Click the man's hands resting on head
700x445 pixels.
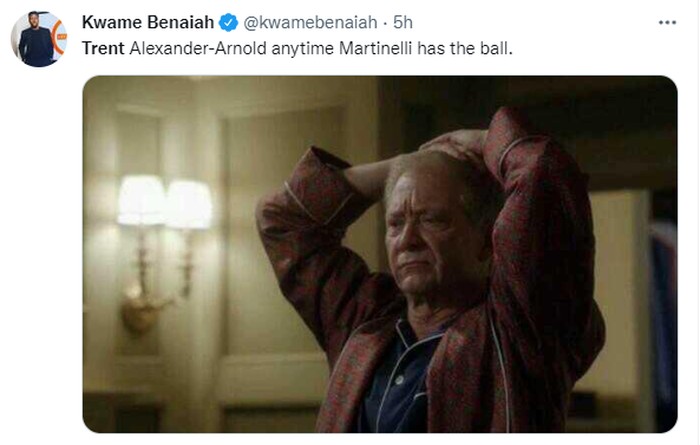coord(453,142)
